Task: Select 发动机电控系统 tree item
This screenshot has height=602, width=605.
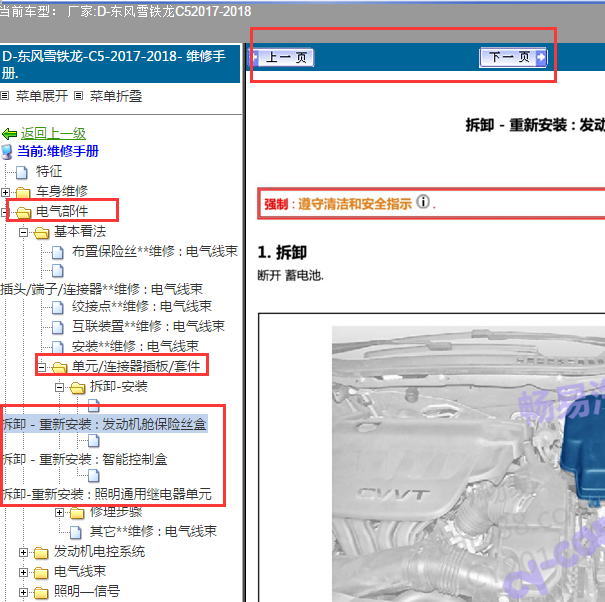Action: tap(100, 551)
